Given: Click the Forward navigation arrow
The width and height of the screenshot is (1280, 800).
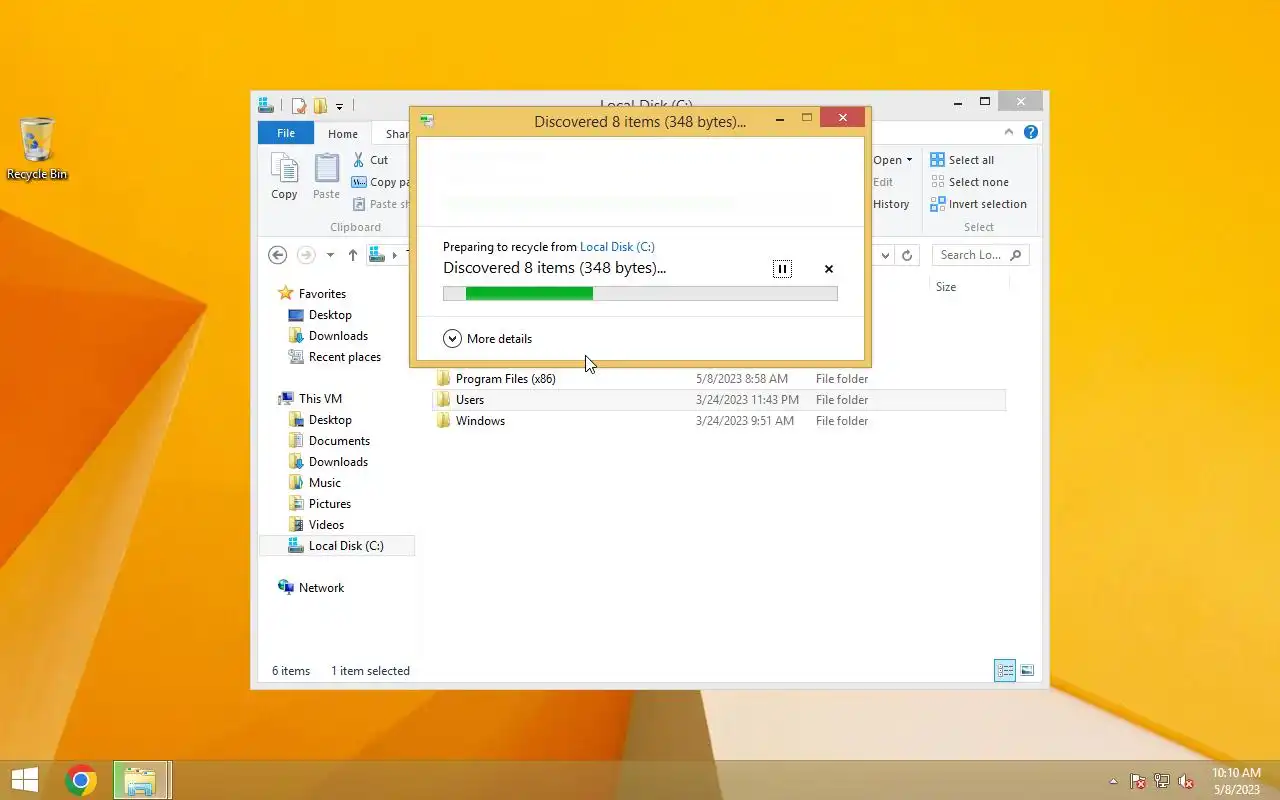Looking at the screenshot, I should tap(307, 255).
